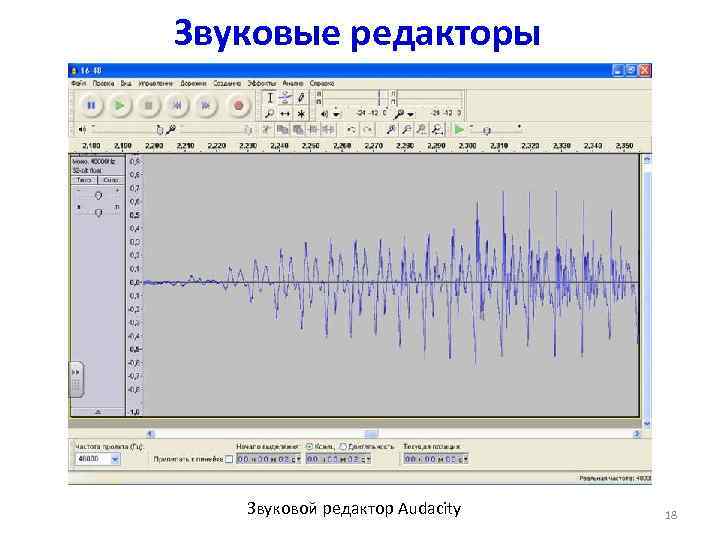Image resolution: width=720 pixels, height=540 pixels.
Task: Open the Вид menu
Action: tap(126, 84)
